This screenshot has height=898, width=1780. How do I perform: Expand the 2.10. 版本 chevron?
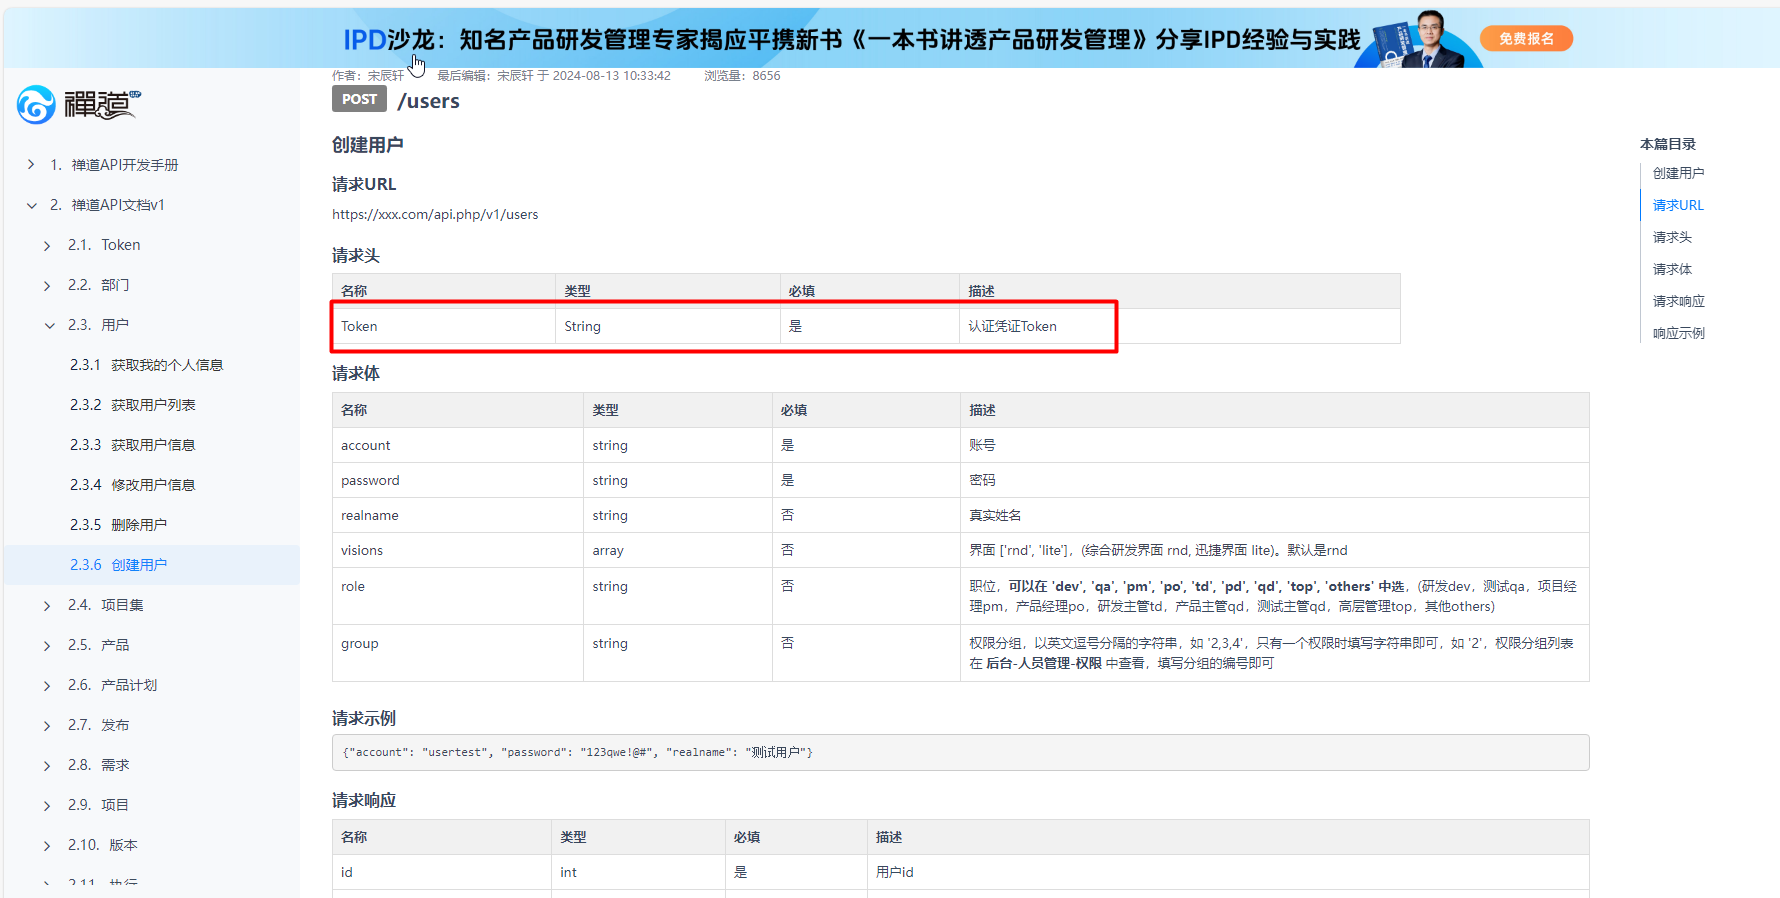[x=47, y=845]
